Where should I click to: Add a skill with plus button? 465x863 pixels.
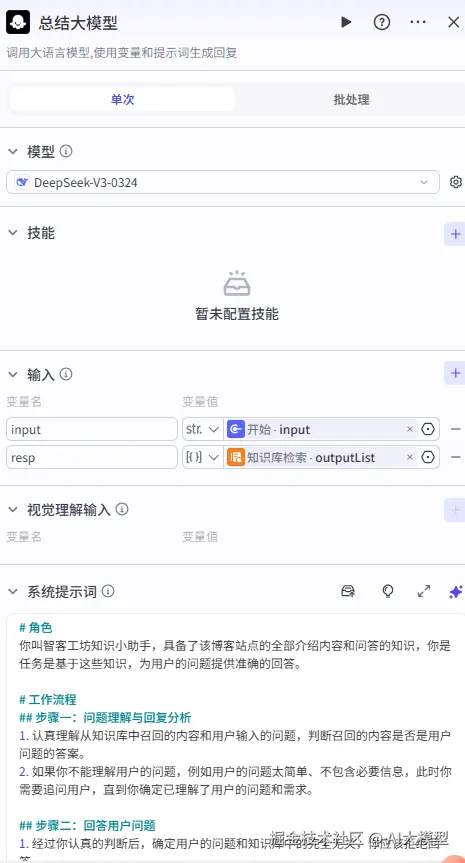[x=455, y=234]
